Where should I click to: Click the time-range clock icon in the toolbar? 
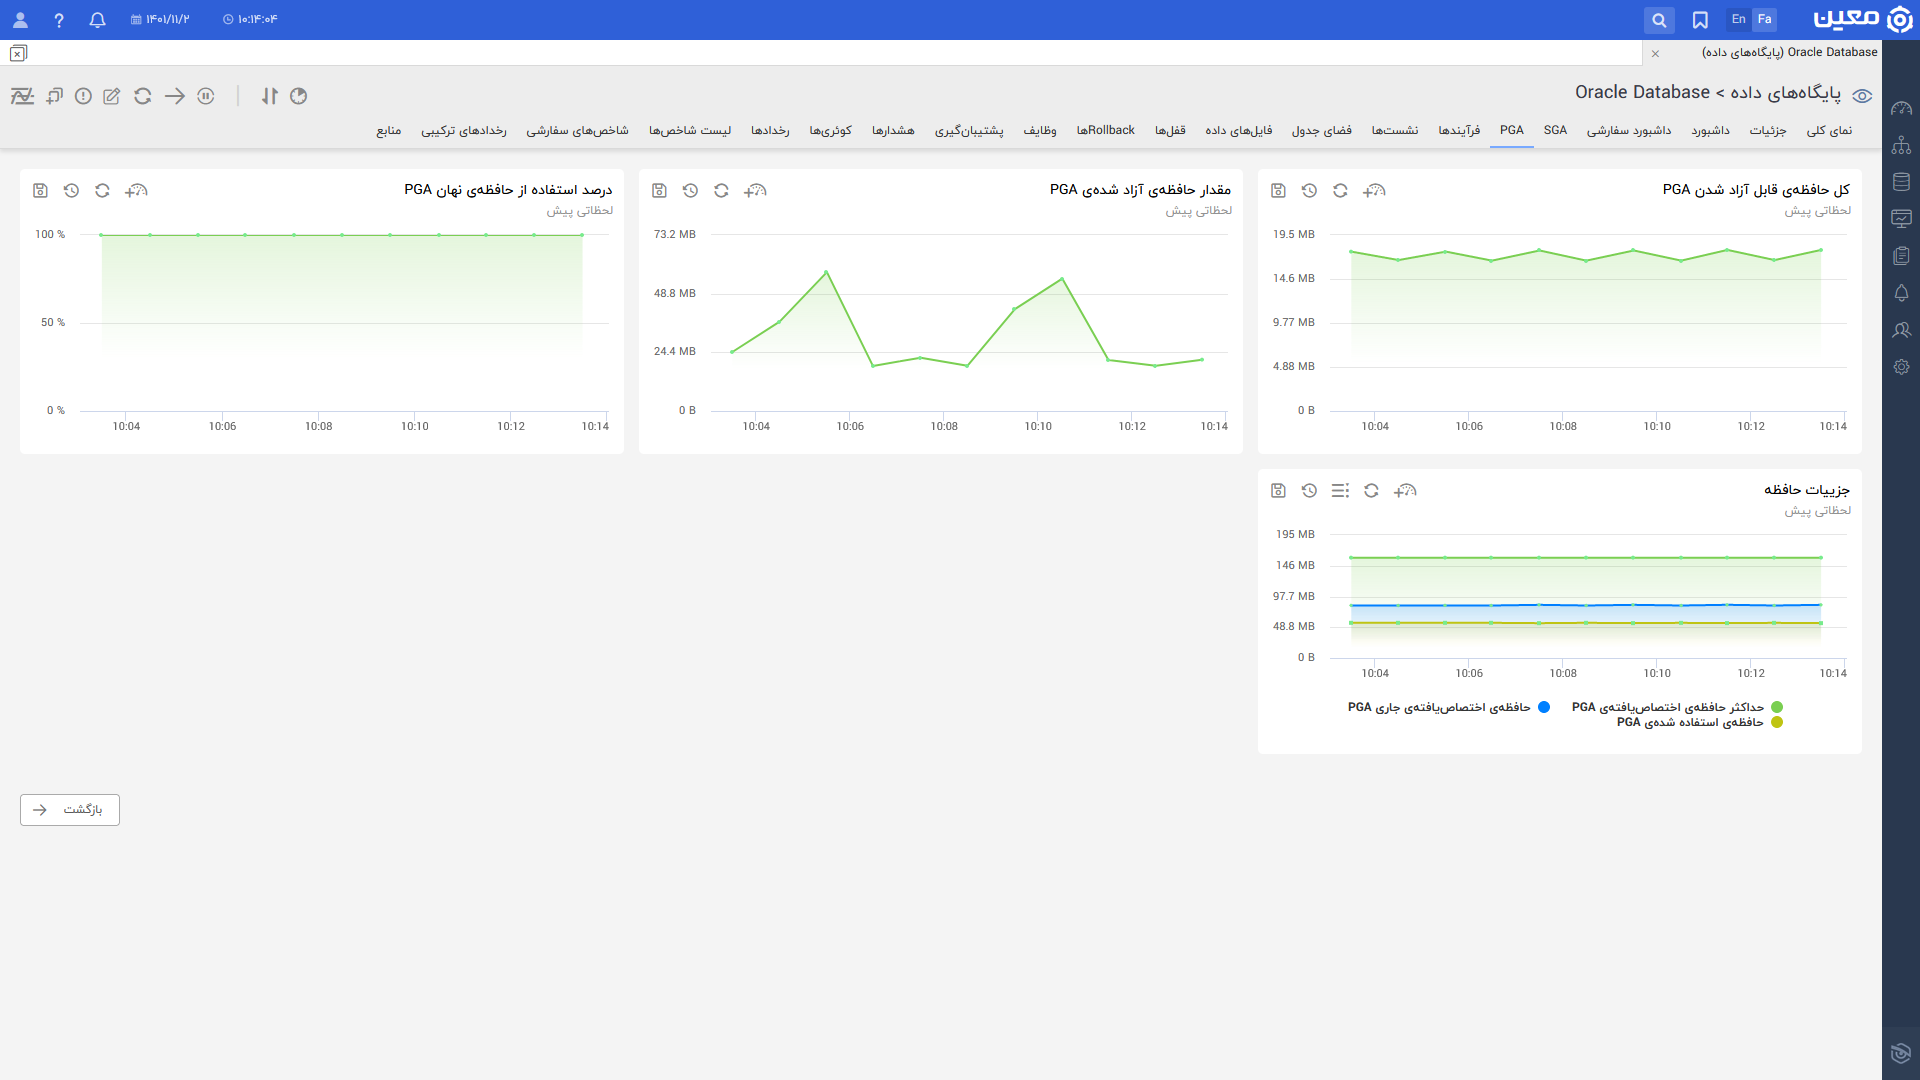[298, 96]
